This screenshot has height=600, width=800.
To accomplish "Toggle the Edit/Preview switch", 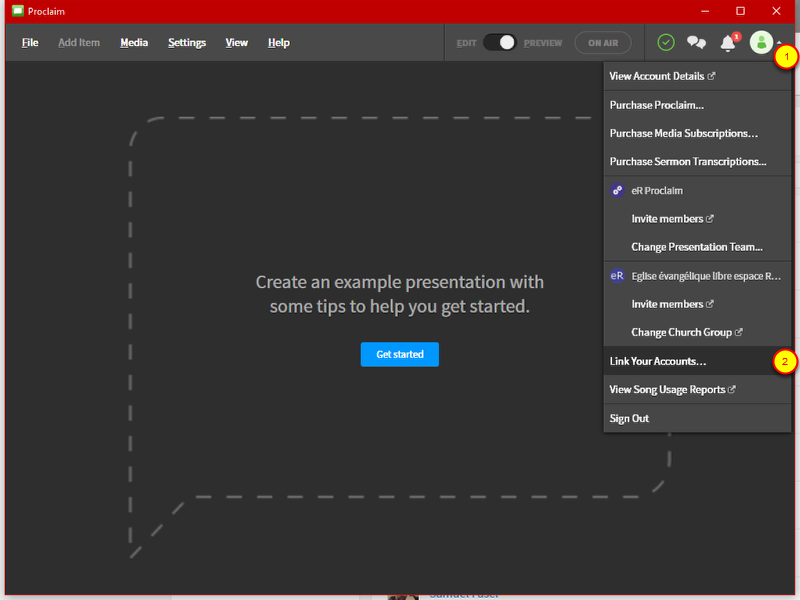I will (x=499, y=43).
